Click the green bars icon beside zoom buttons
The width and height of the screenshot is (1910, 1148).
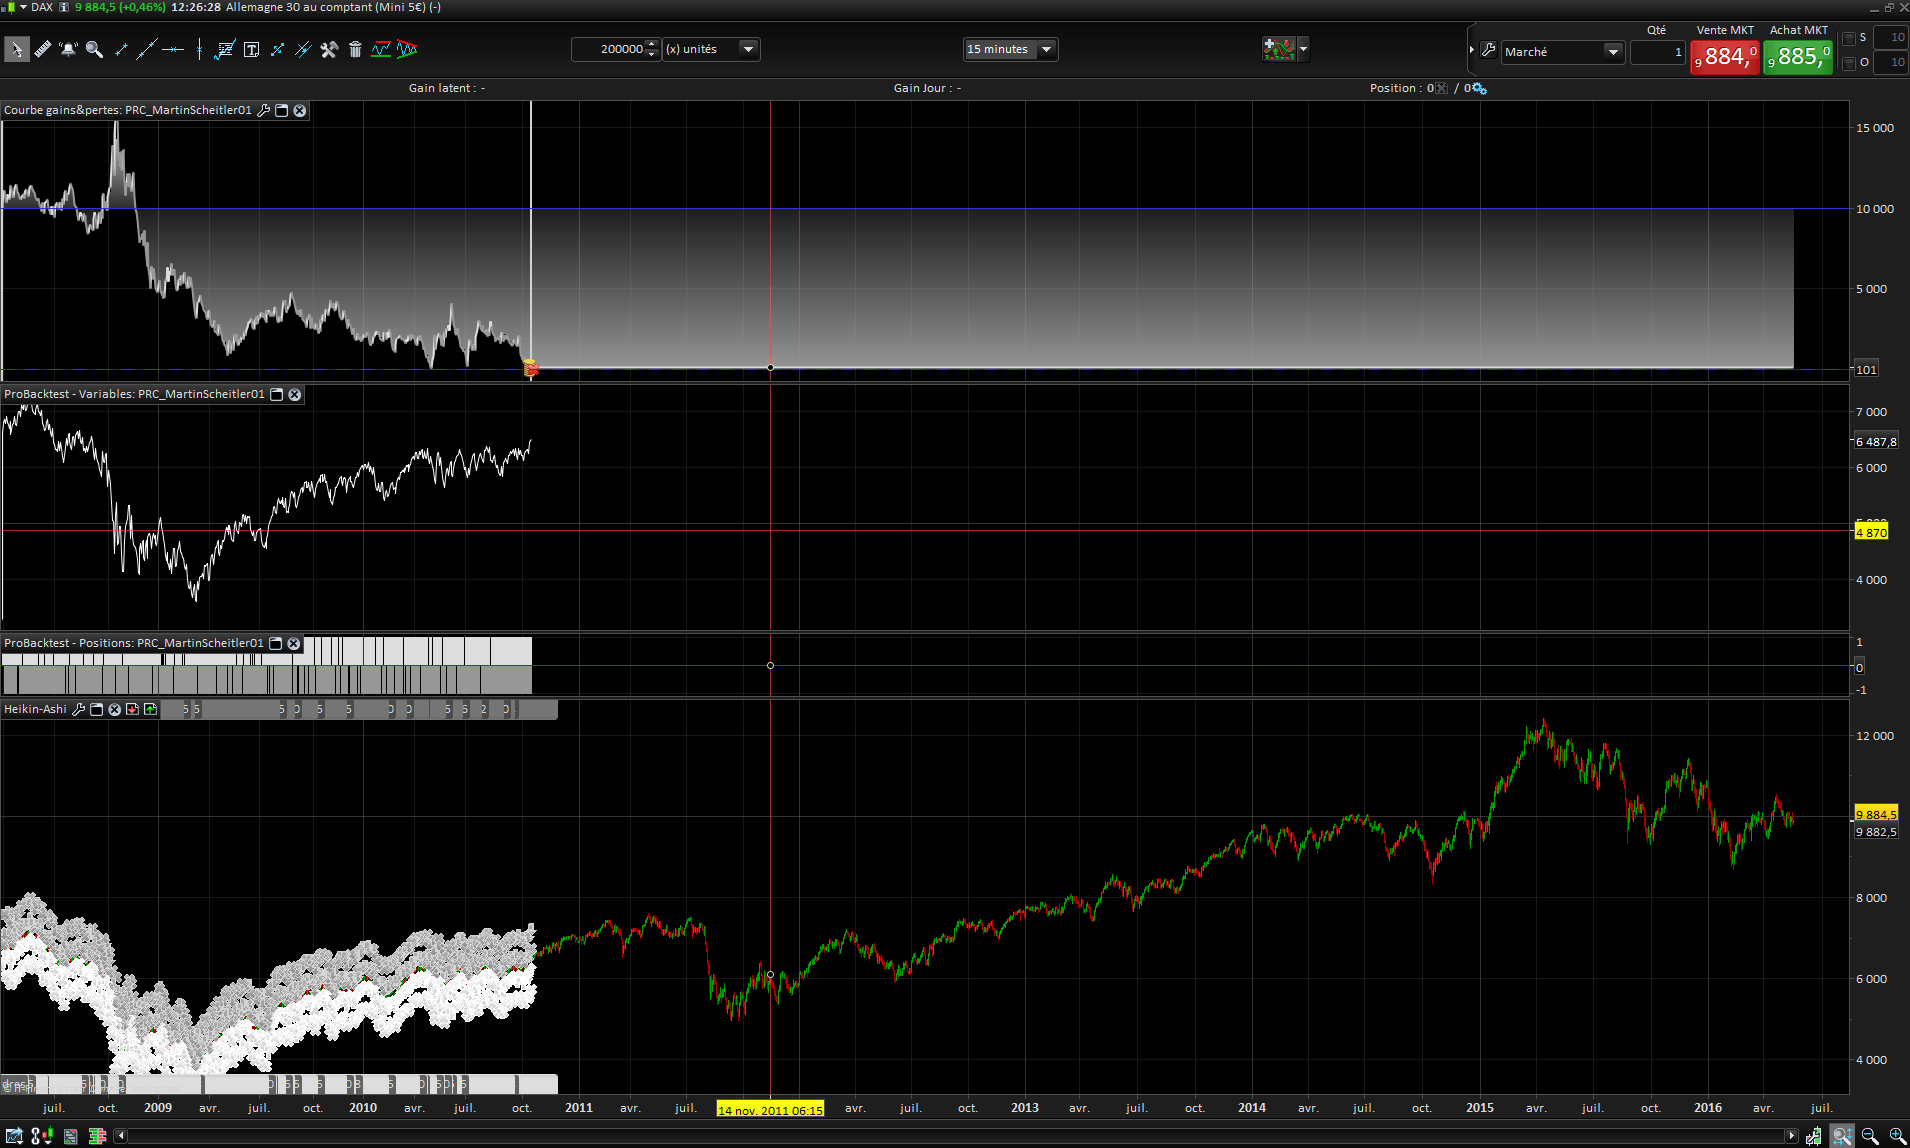[x=1814, y=1135]
